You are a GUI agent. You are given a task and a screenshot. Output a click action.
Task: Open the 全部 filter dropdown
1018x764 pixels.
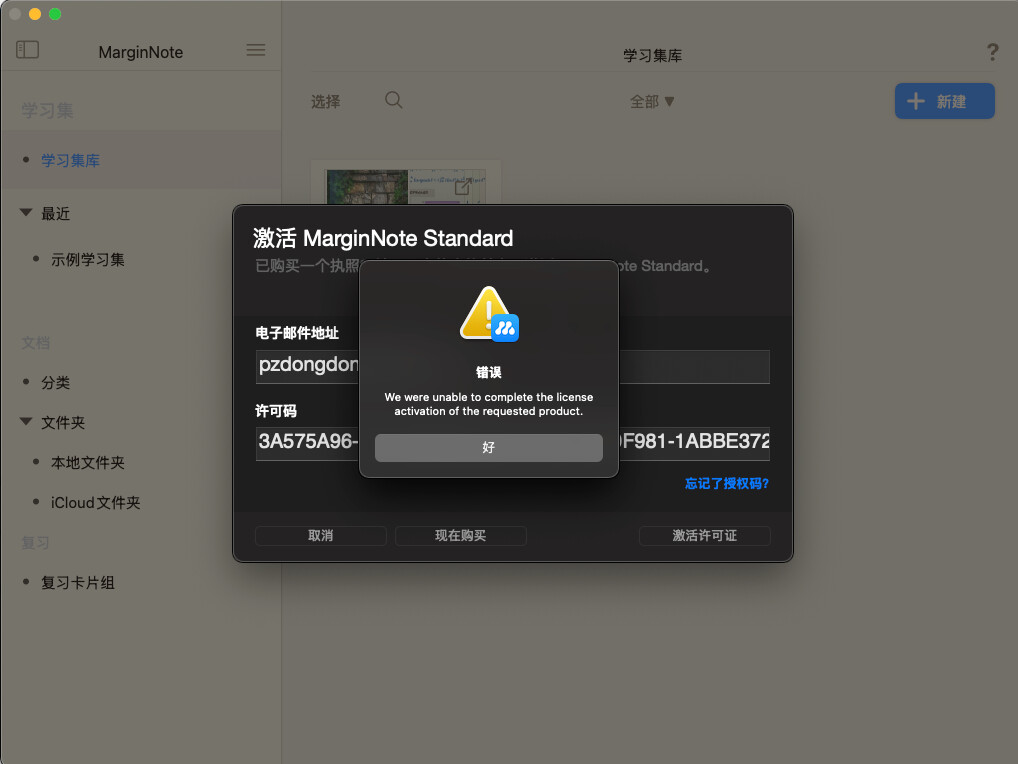(652, 102)
